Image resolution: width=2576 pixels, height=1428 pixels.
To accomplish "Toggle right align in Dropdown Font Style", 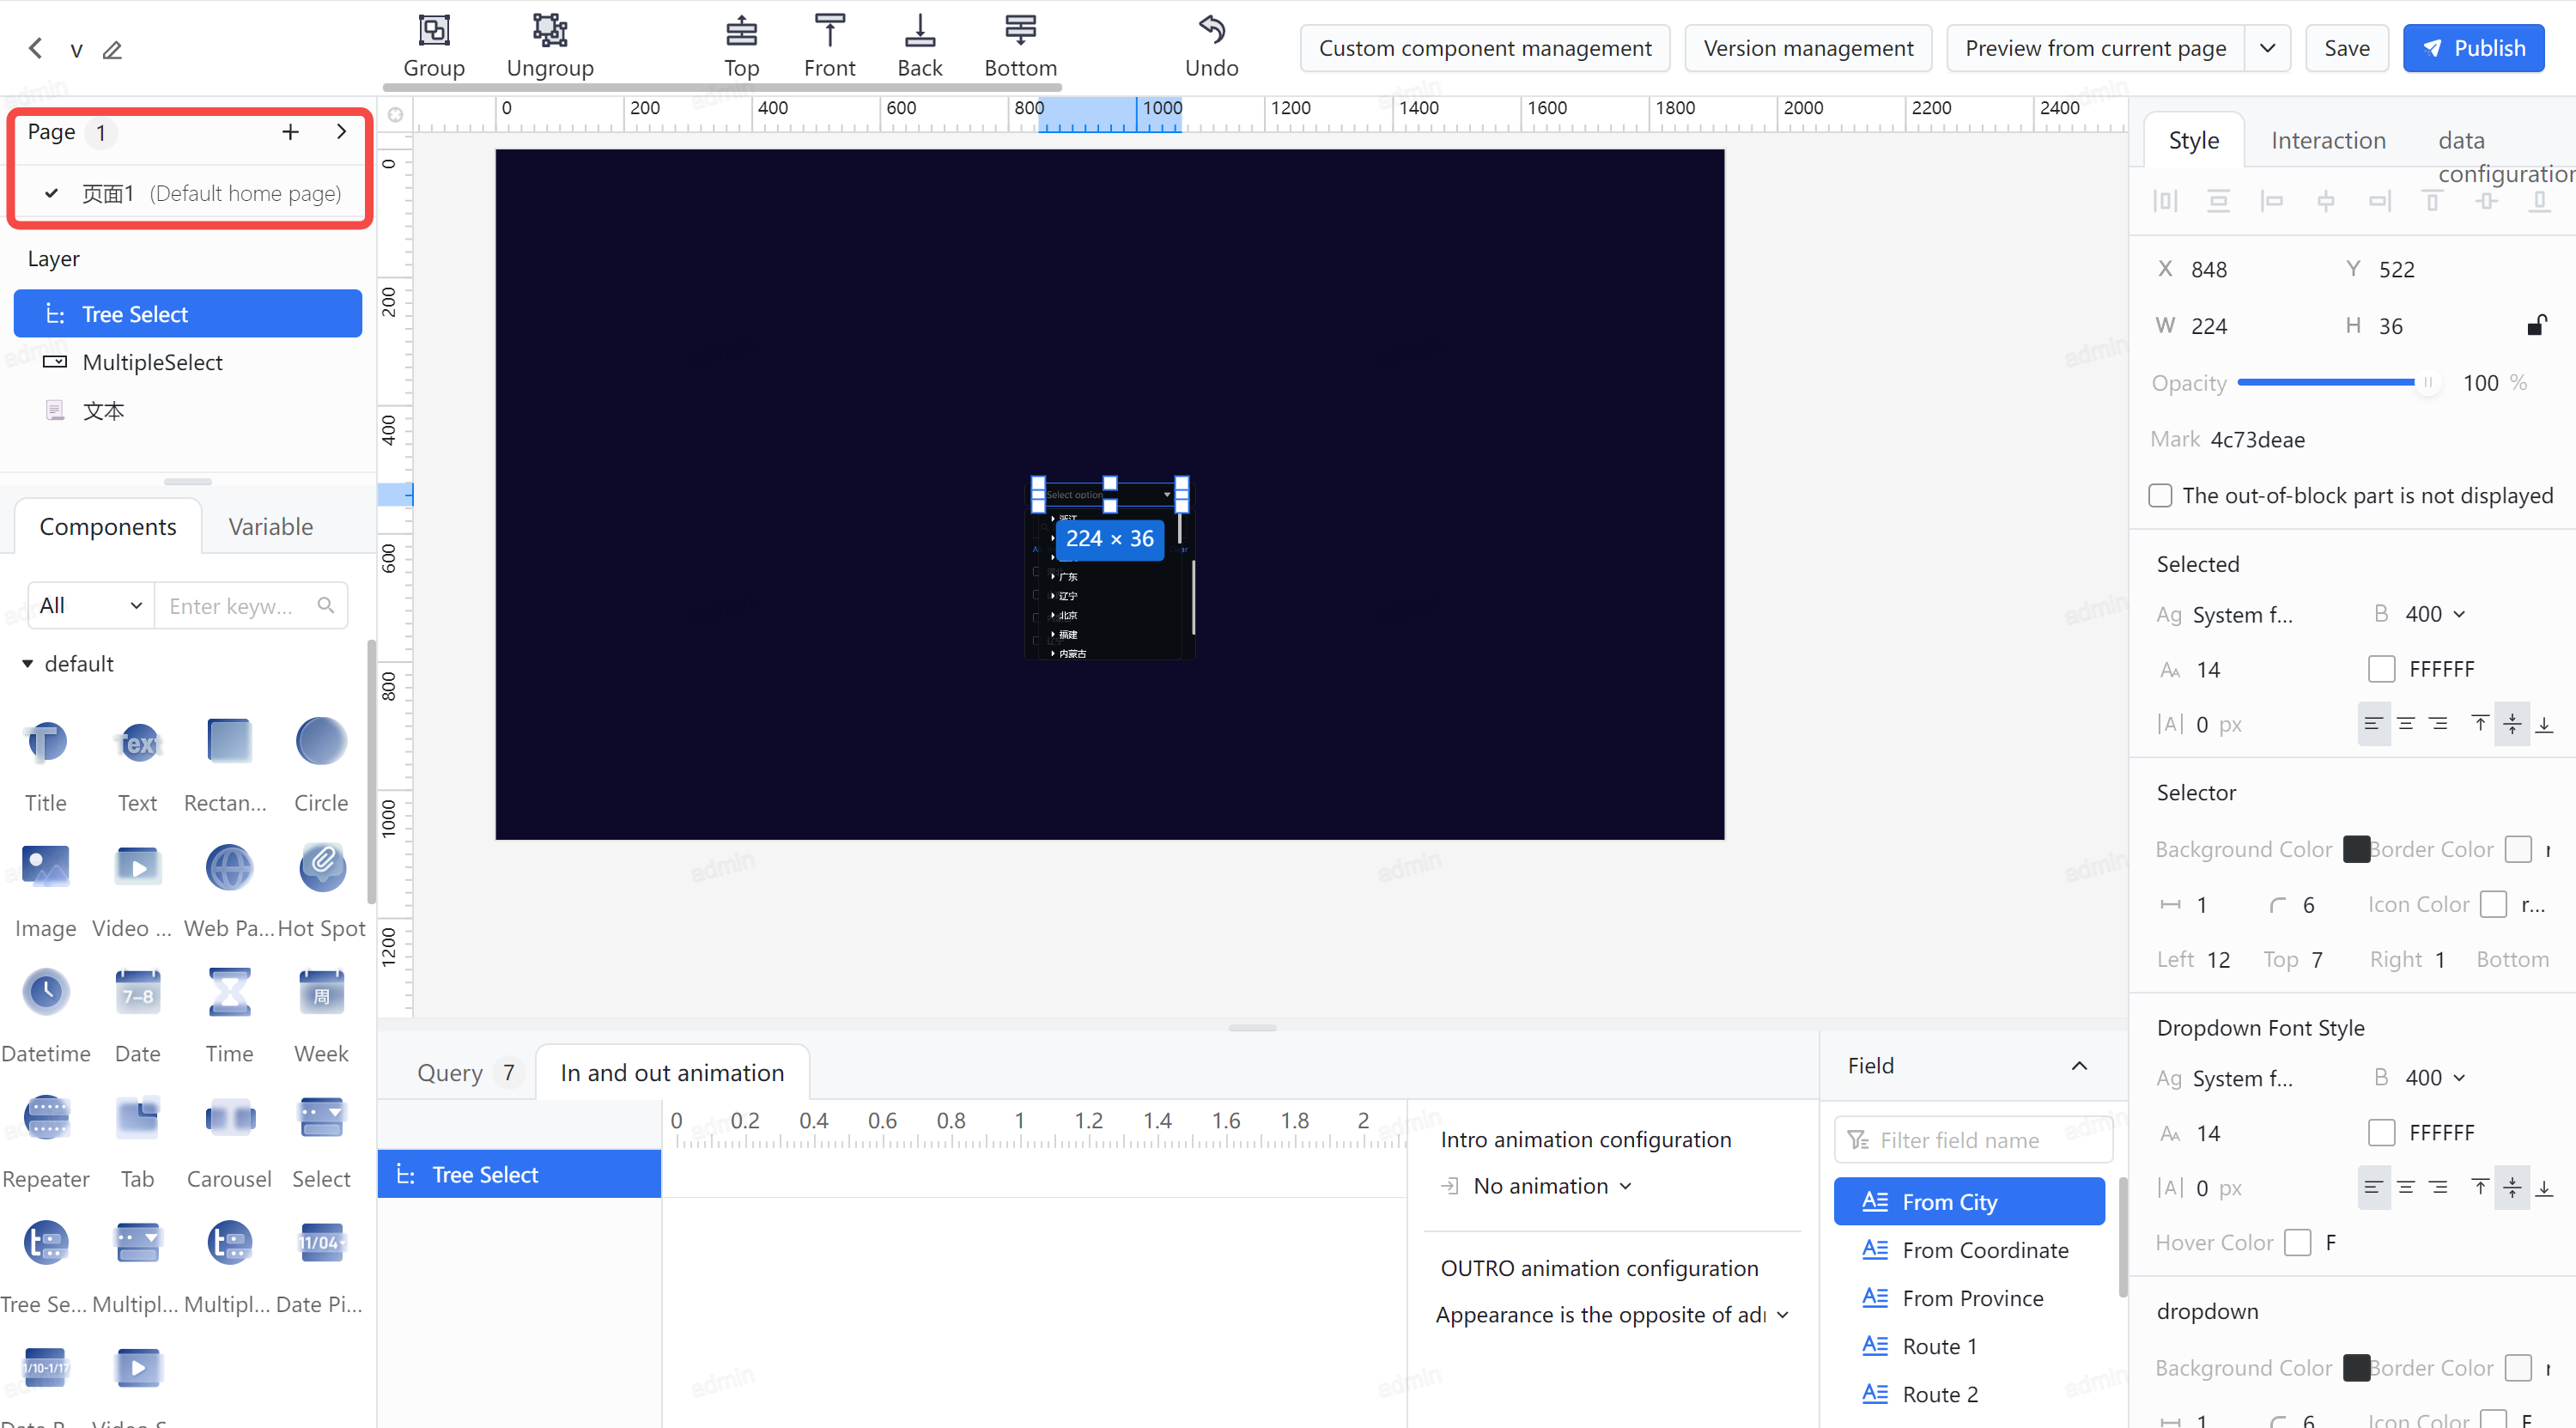I will (x=2439, y=1187).
